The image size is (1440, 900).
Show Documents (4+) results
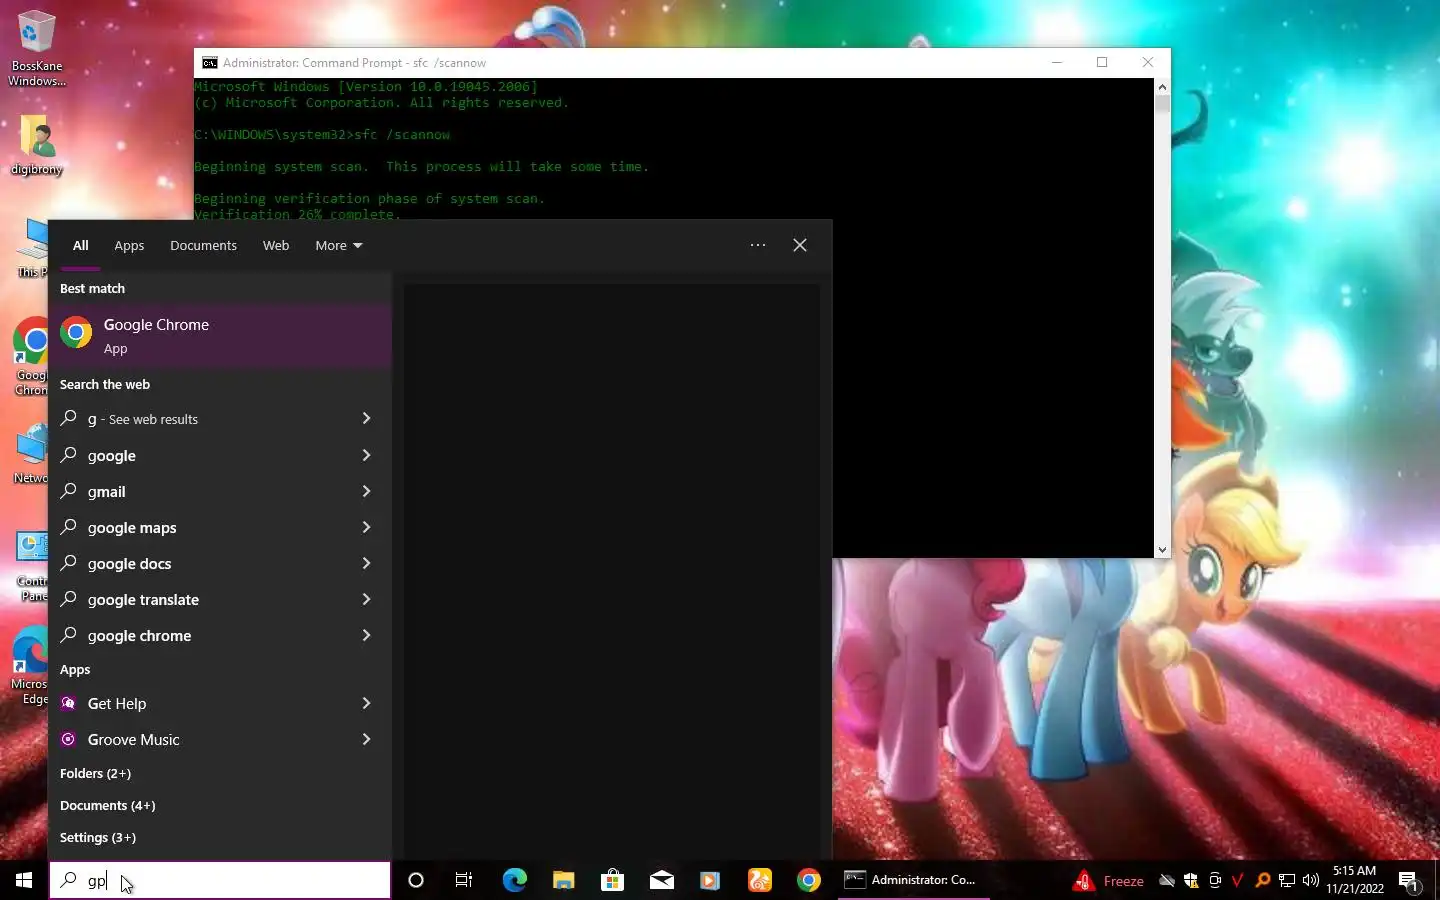[x=107, y=805]
